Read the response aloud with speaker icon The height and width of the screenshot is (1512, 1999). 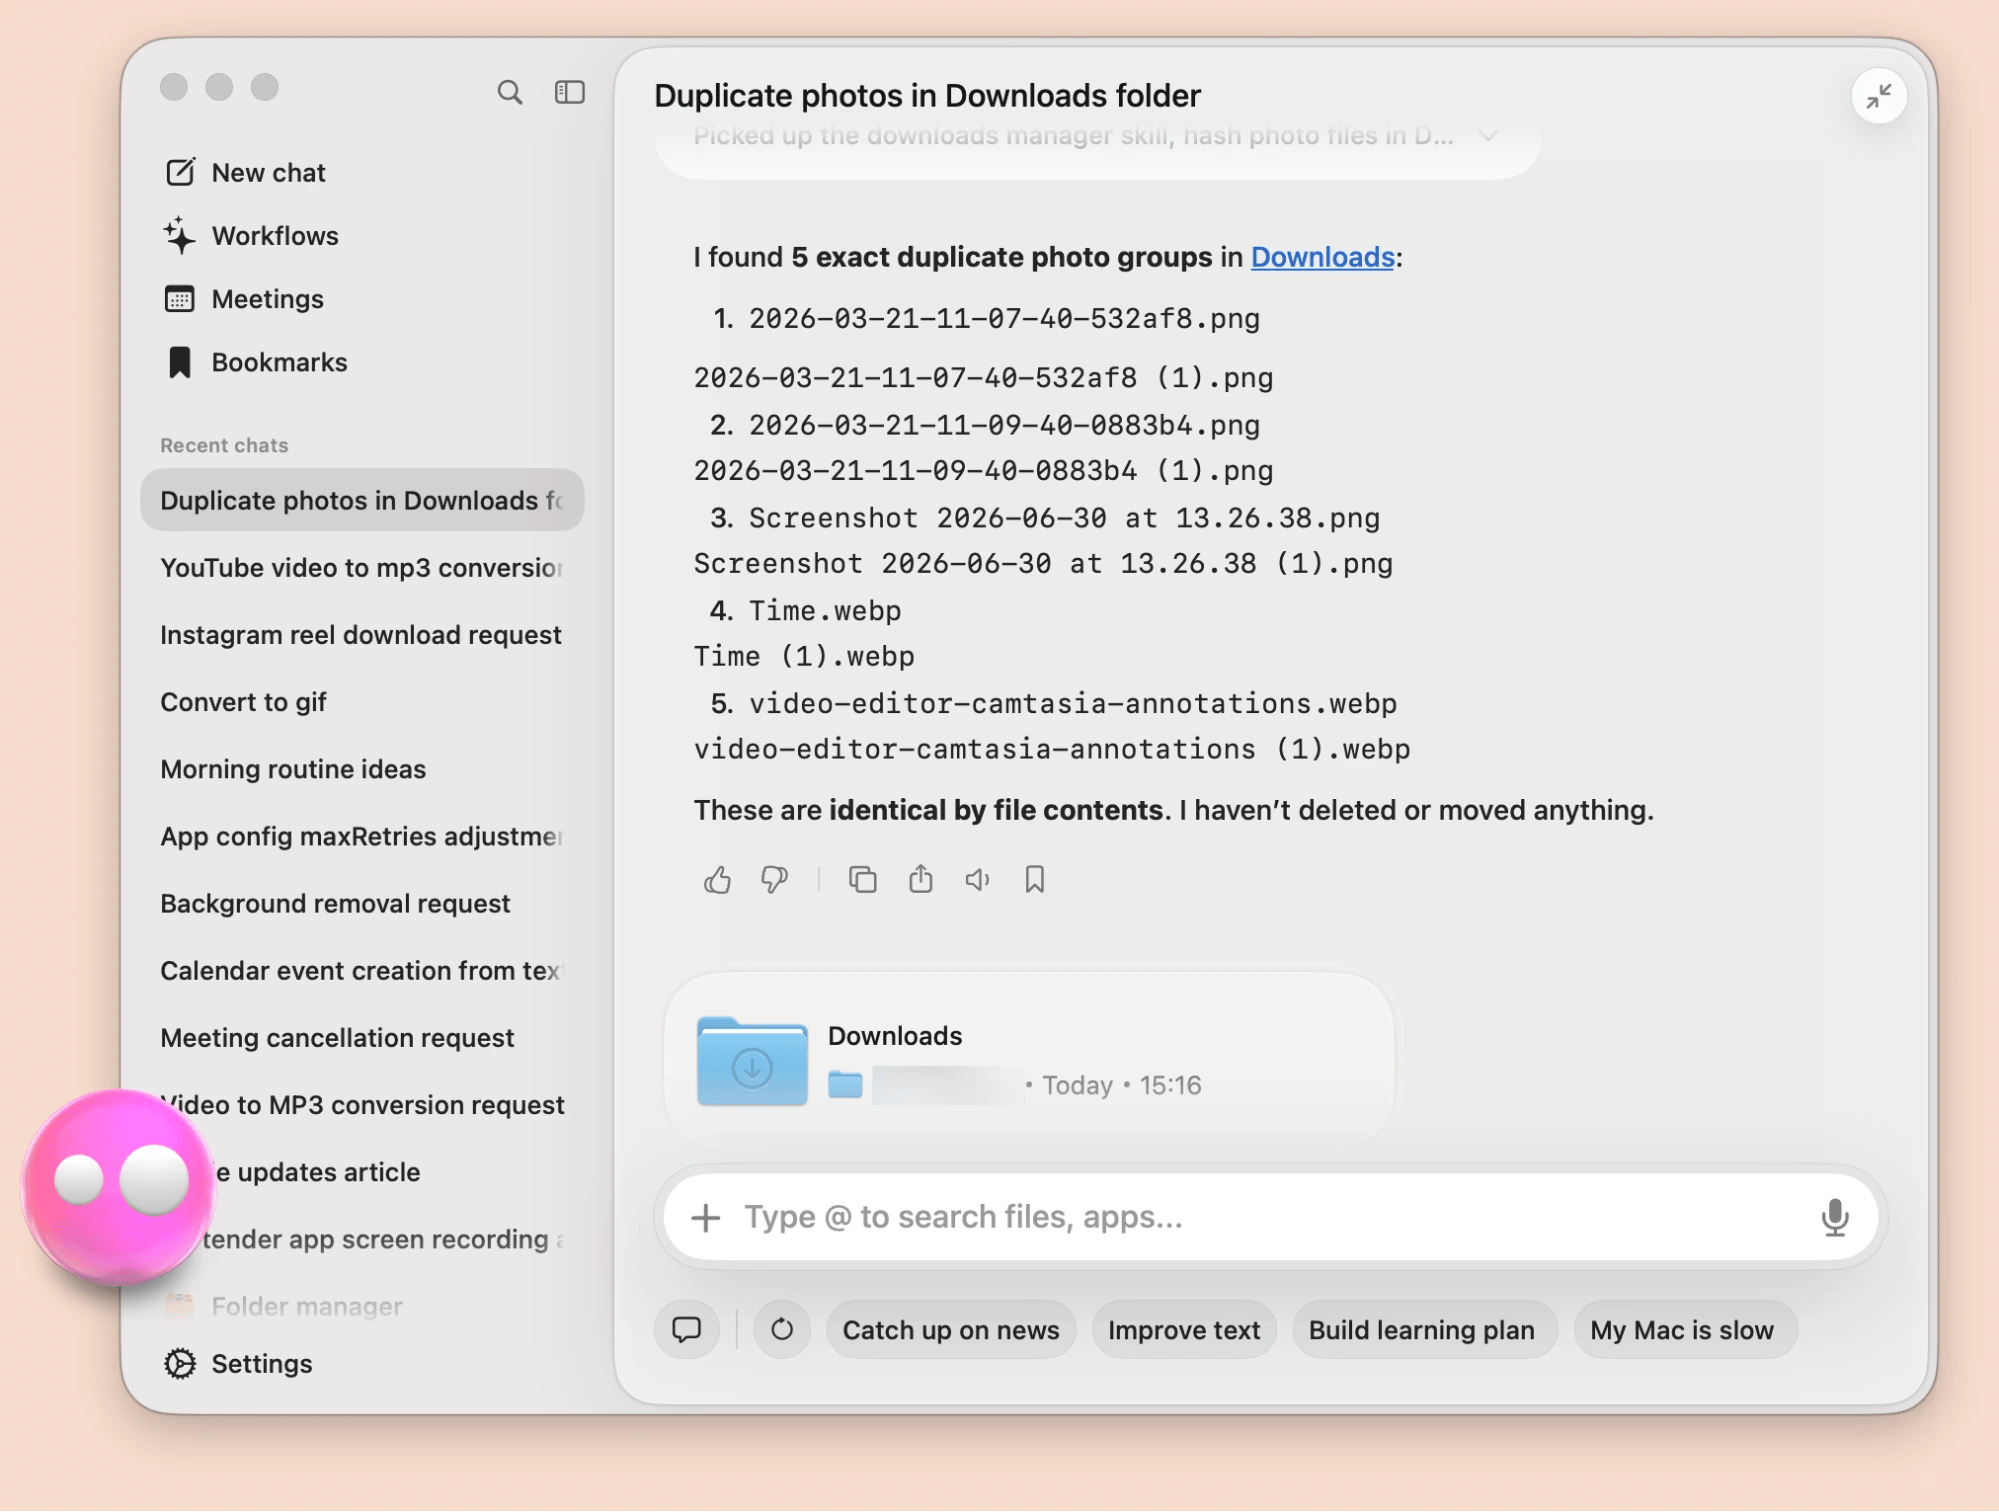pos(977,880)
